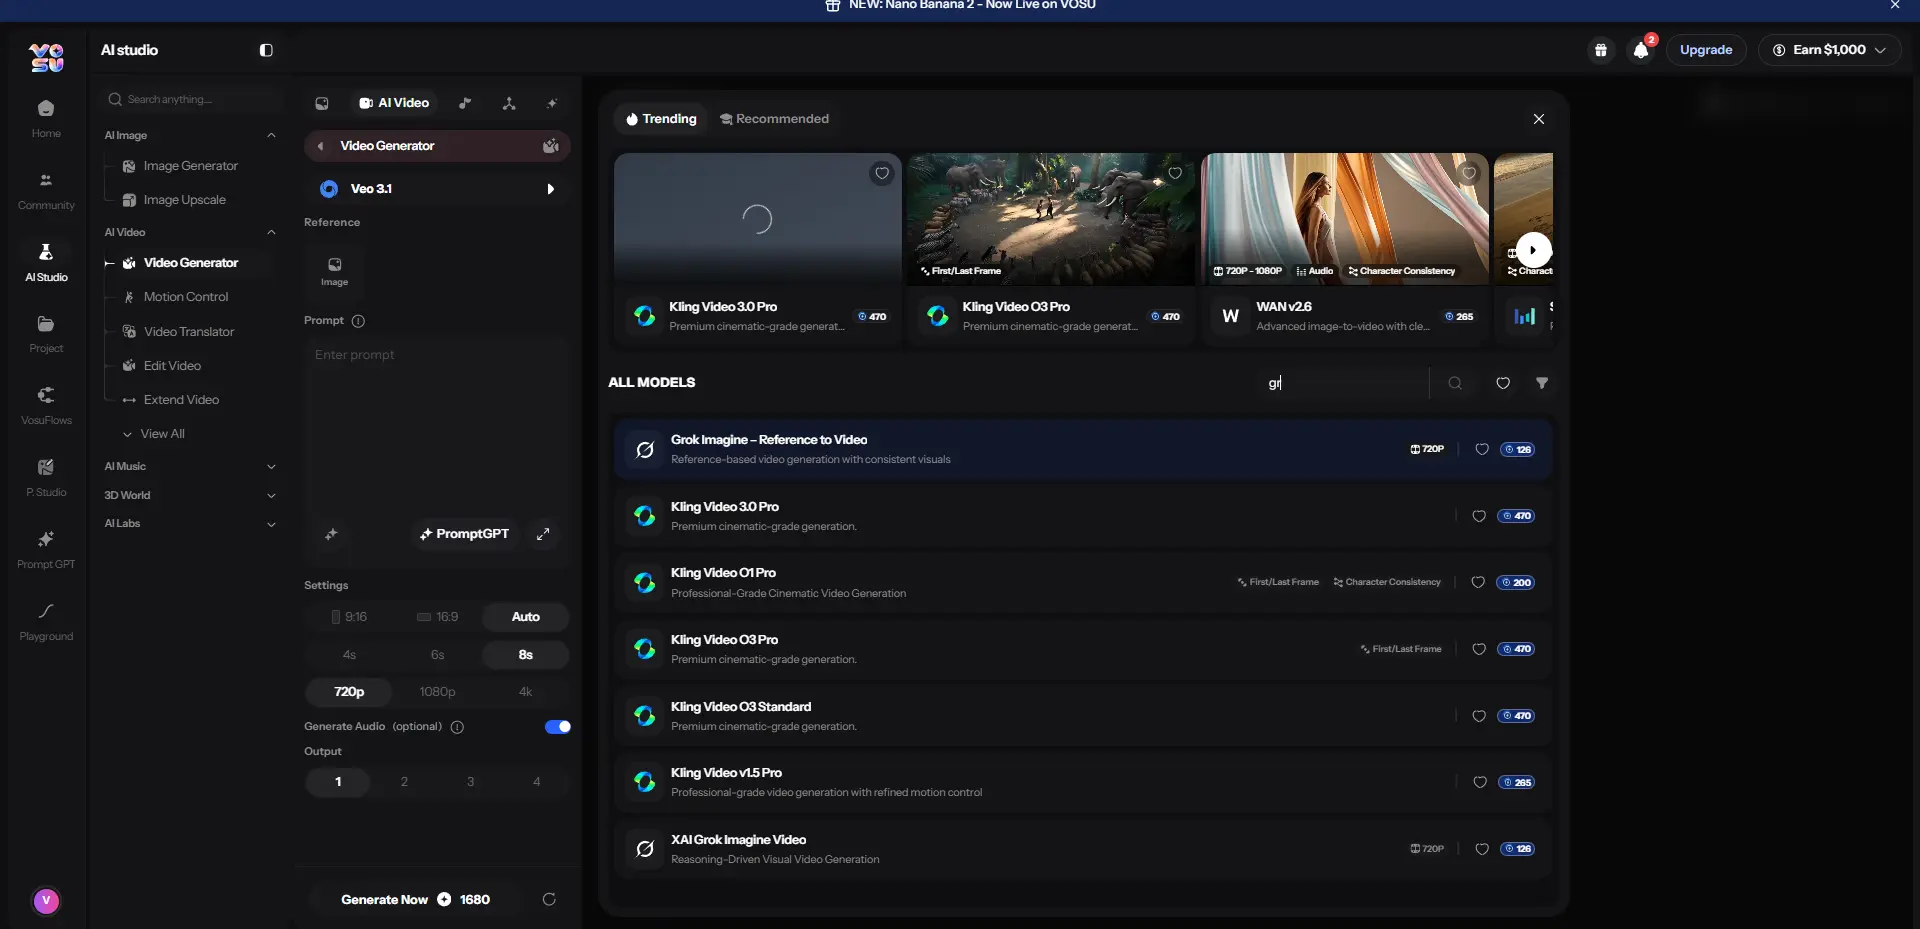
Task: Open the Playground section
Action: tap(46, 622)
